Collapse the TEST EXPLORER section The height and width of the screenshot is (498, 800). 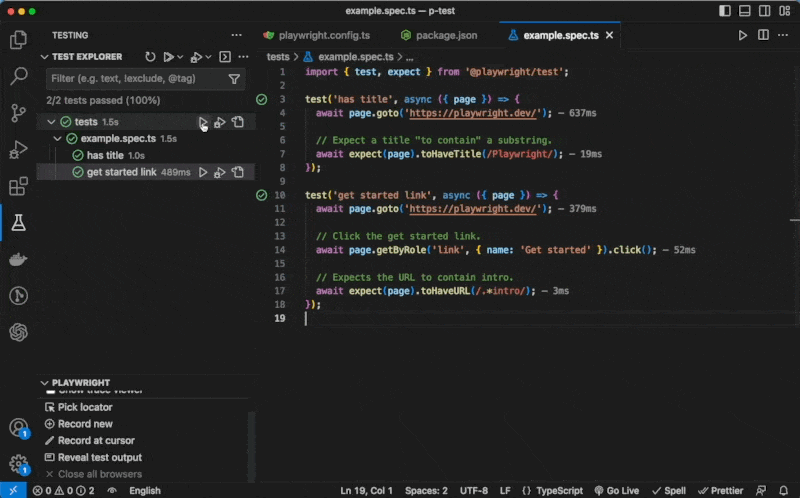(44, 57)
